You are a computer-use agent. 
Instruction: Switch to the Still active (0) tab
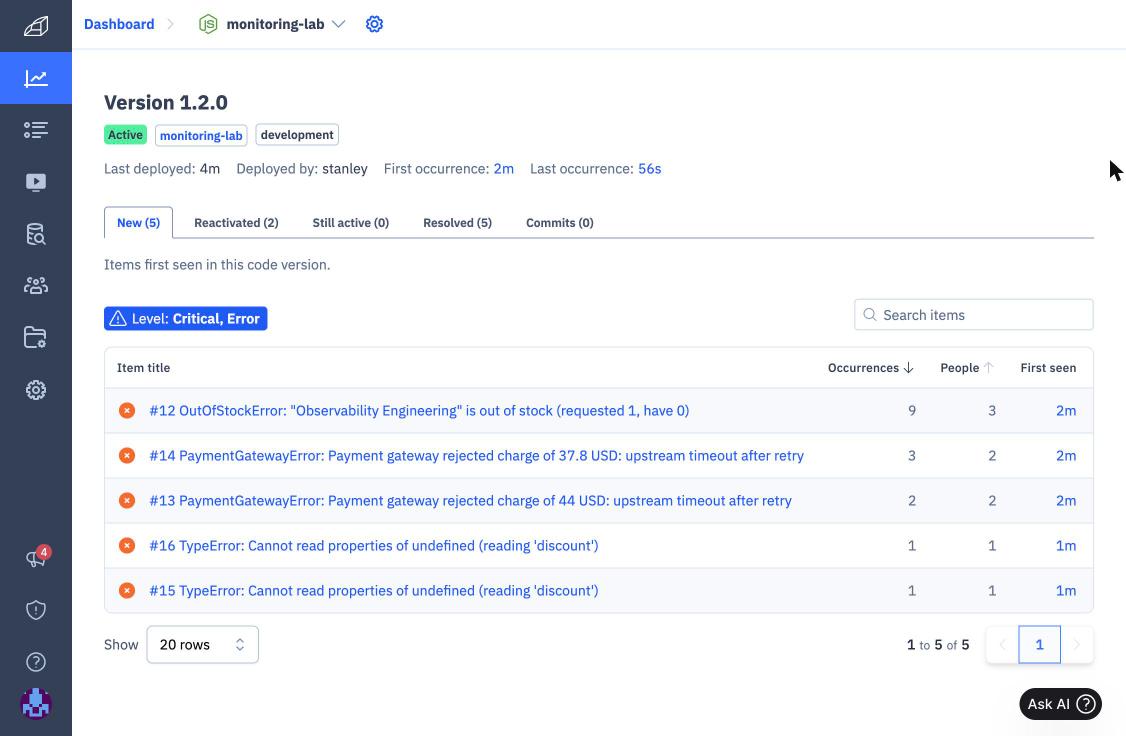pos(350,223)
